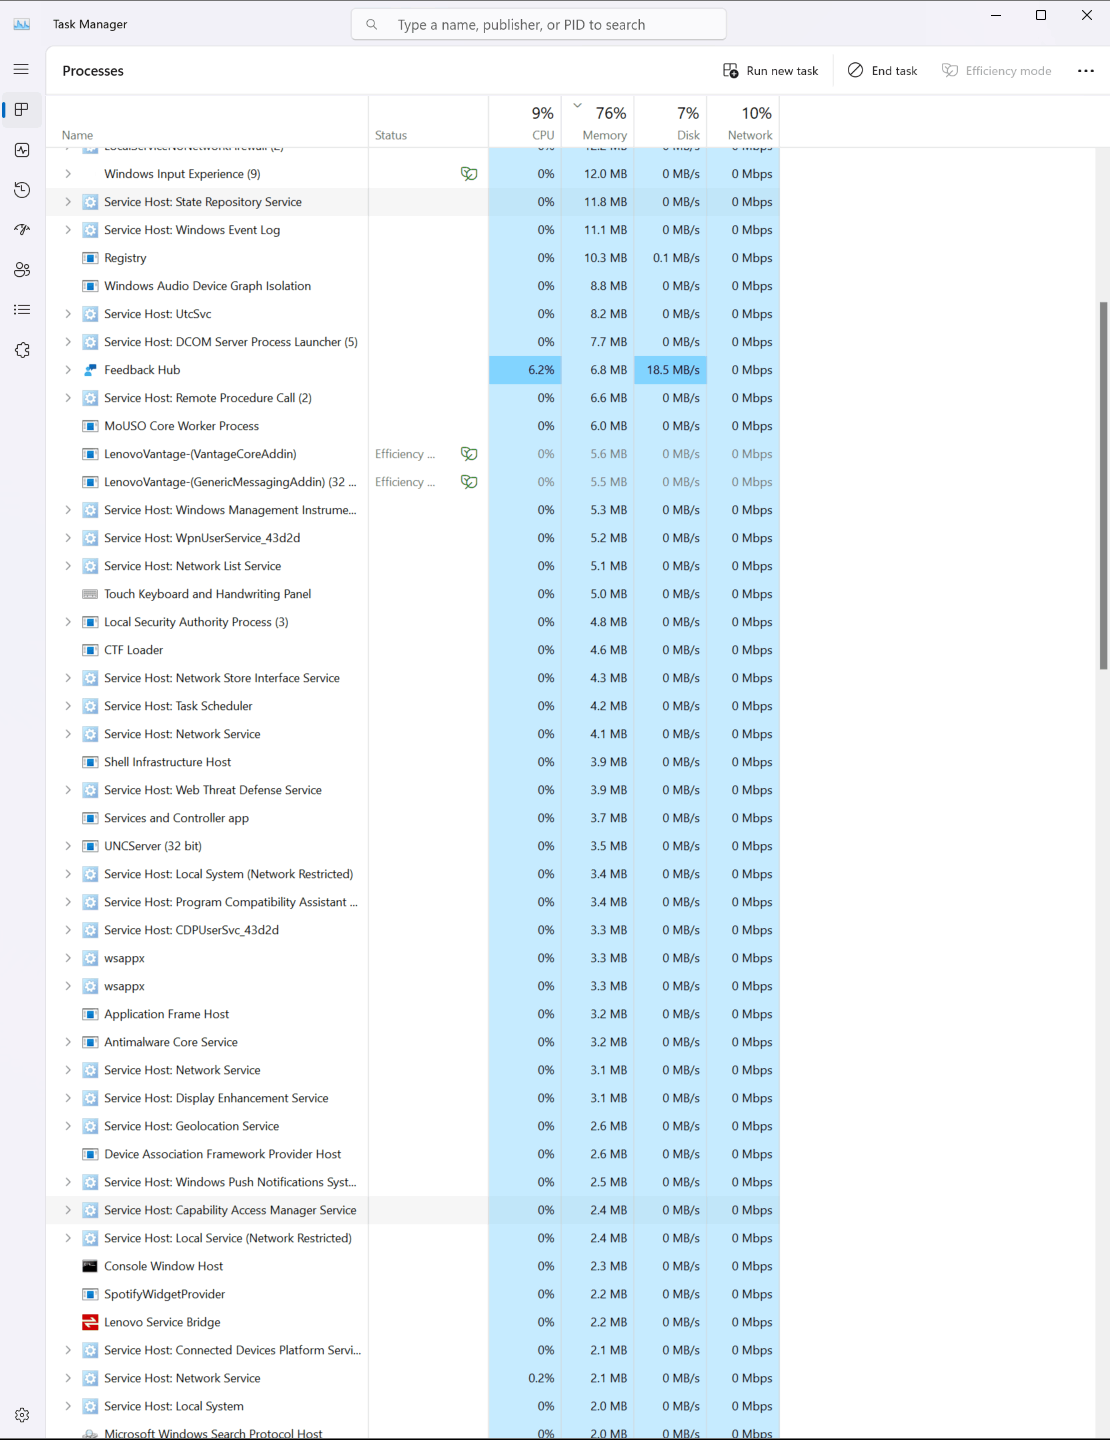The image size is (1110, 1440).
Task: Click Registry 0.1 MB/s disk cell
Action: click(671, 258)
